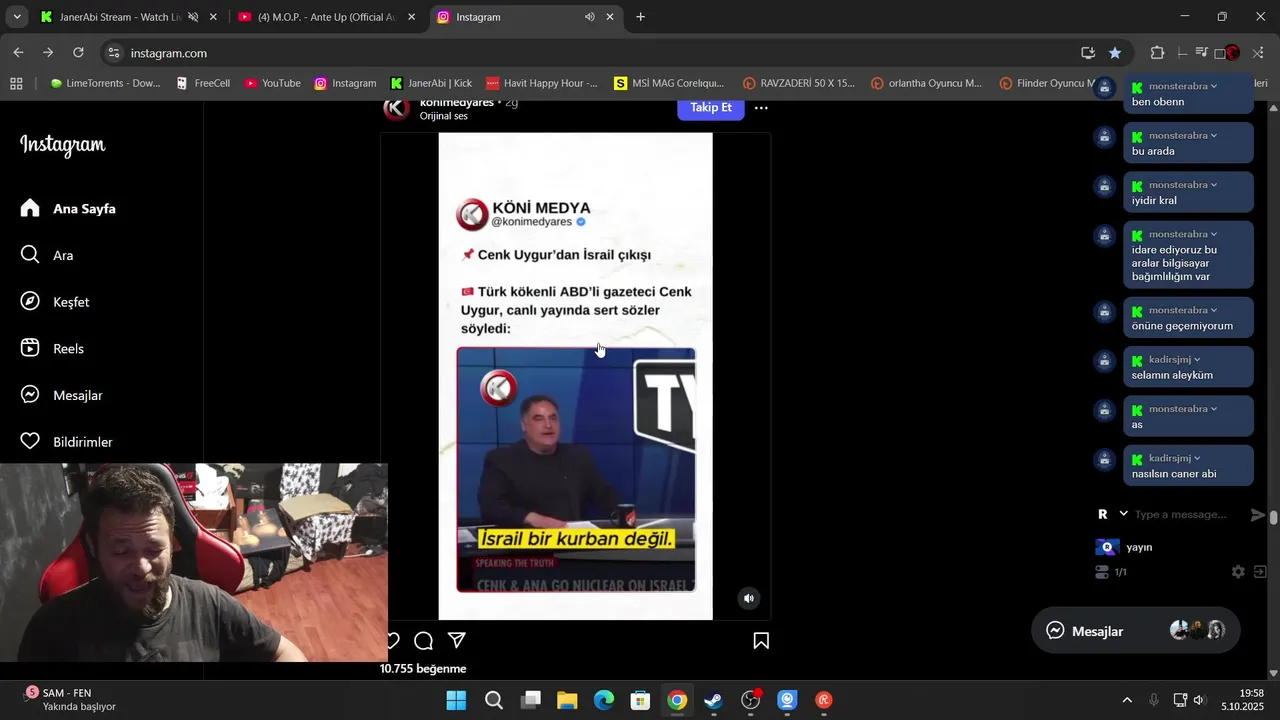Image resolution: width=1280 pixels, height=720 pixels.
Task: Expand monsterabra dropdown on 'bu arada' message
Action: point(1214,136)
